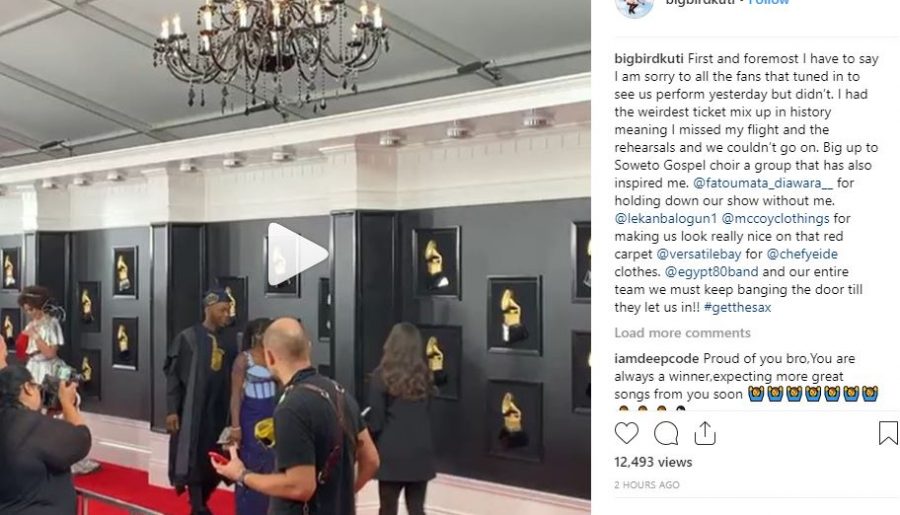This screenshot has height=515, width=900.
Task: Save post with bookmark icon
Action: [888, 433]
